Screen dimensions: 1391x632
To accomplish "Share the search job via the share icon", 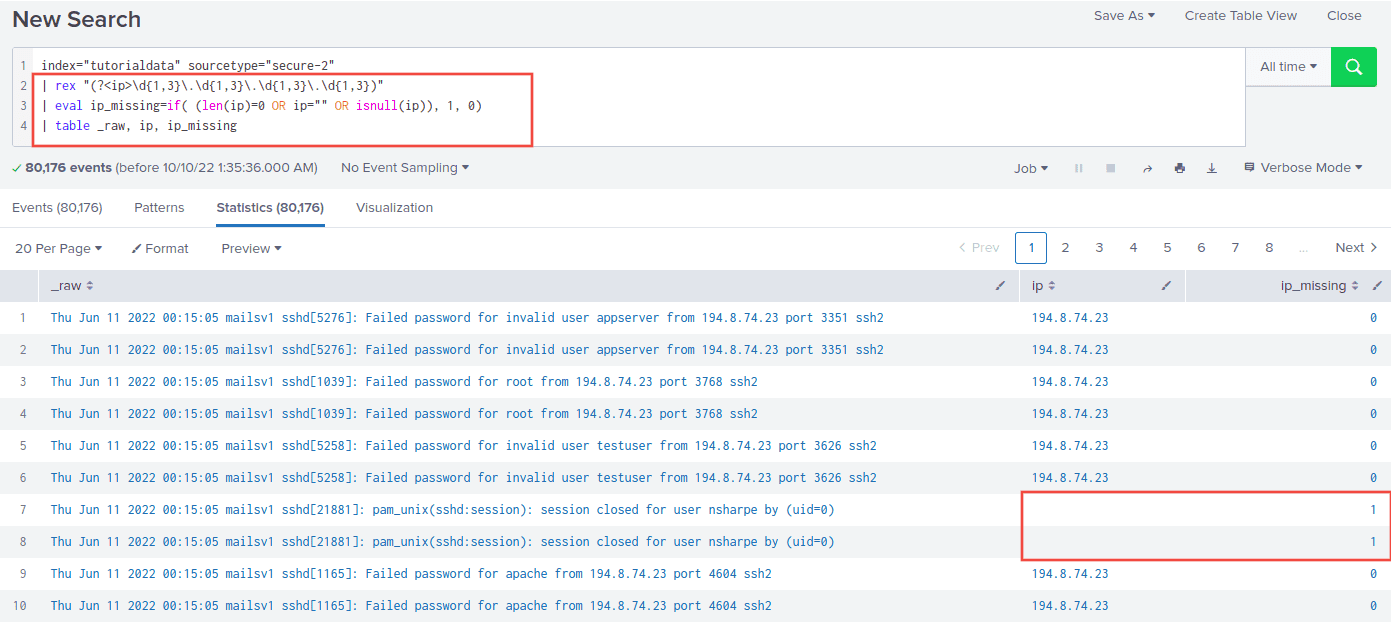I will coord(1147,168).
